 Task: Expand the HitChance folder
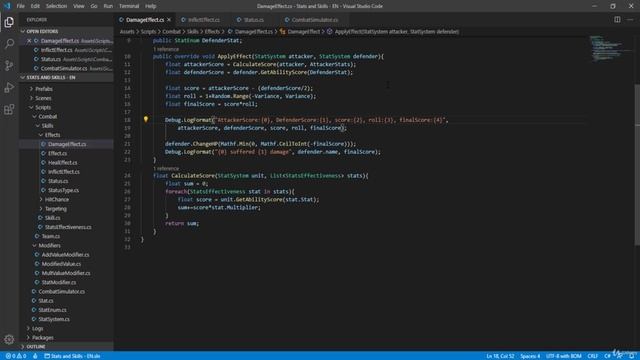click(x=57, y=199)
